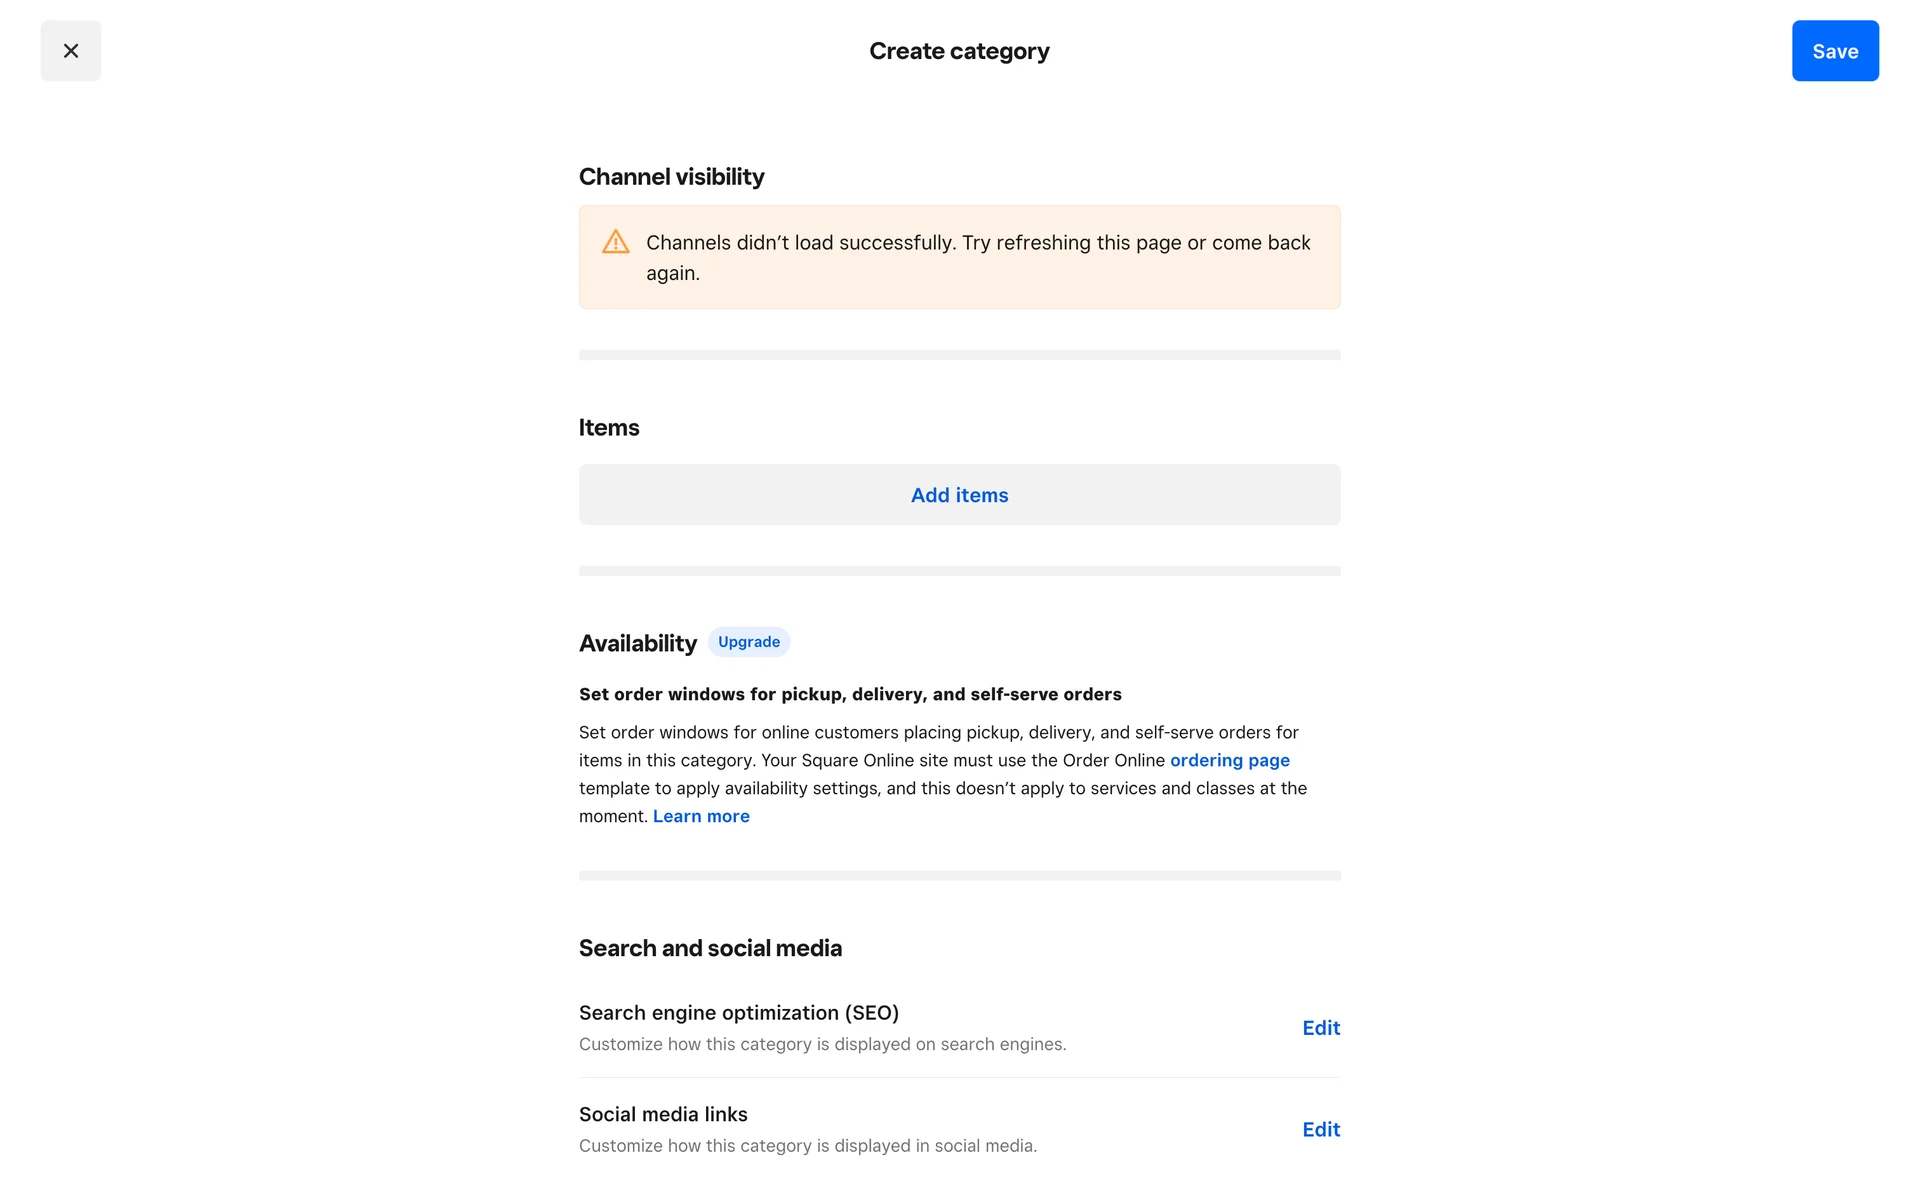The image size is (1920, 1200).
Task: Click the Availability section heading
Action: coord(637,643)
